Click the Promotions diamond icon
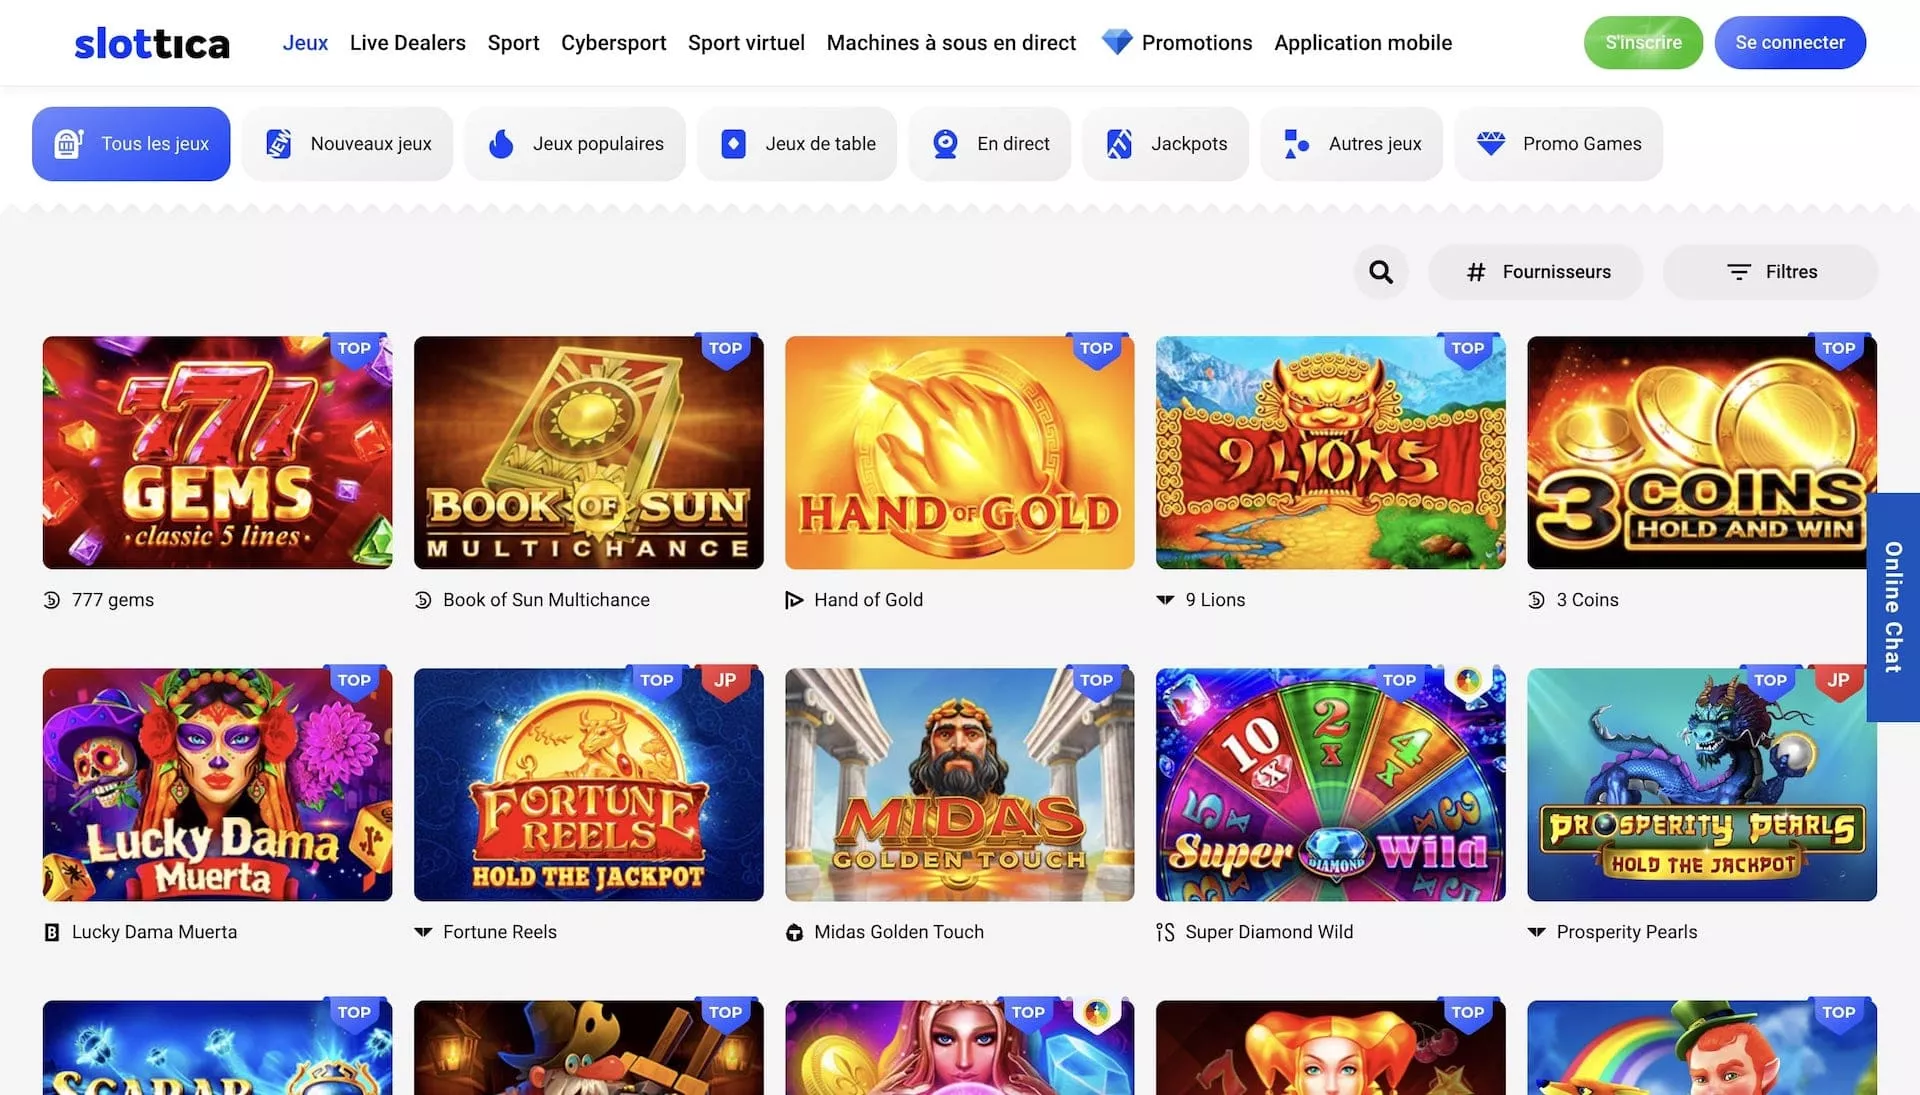 pyautogui.click(x=1116, y=42)
